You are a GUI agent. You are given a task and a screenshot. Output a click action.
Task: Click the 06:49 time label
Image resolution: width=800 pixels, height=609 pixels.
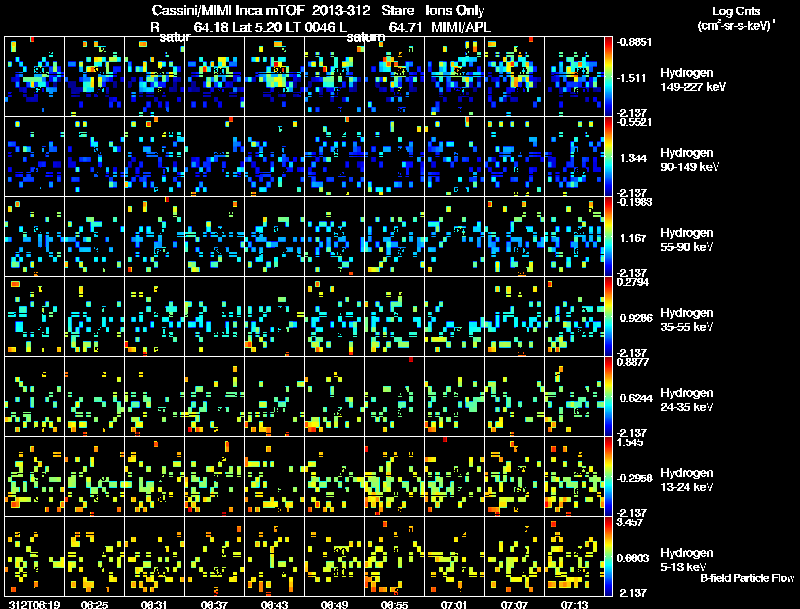335,604
